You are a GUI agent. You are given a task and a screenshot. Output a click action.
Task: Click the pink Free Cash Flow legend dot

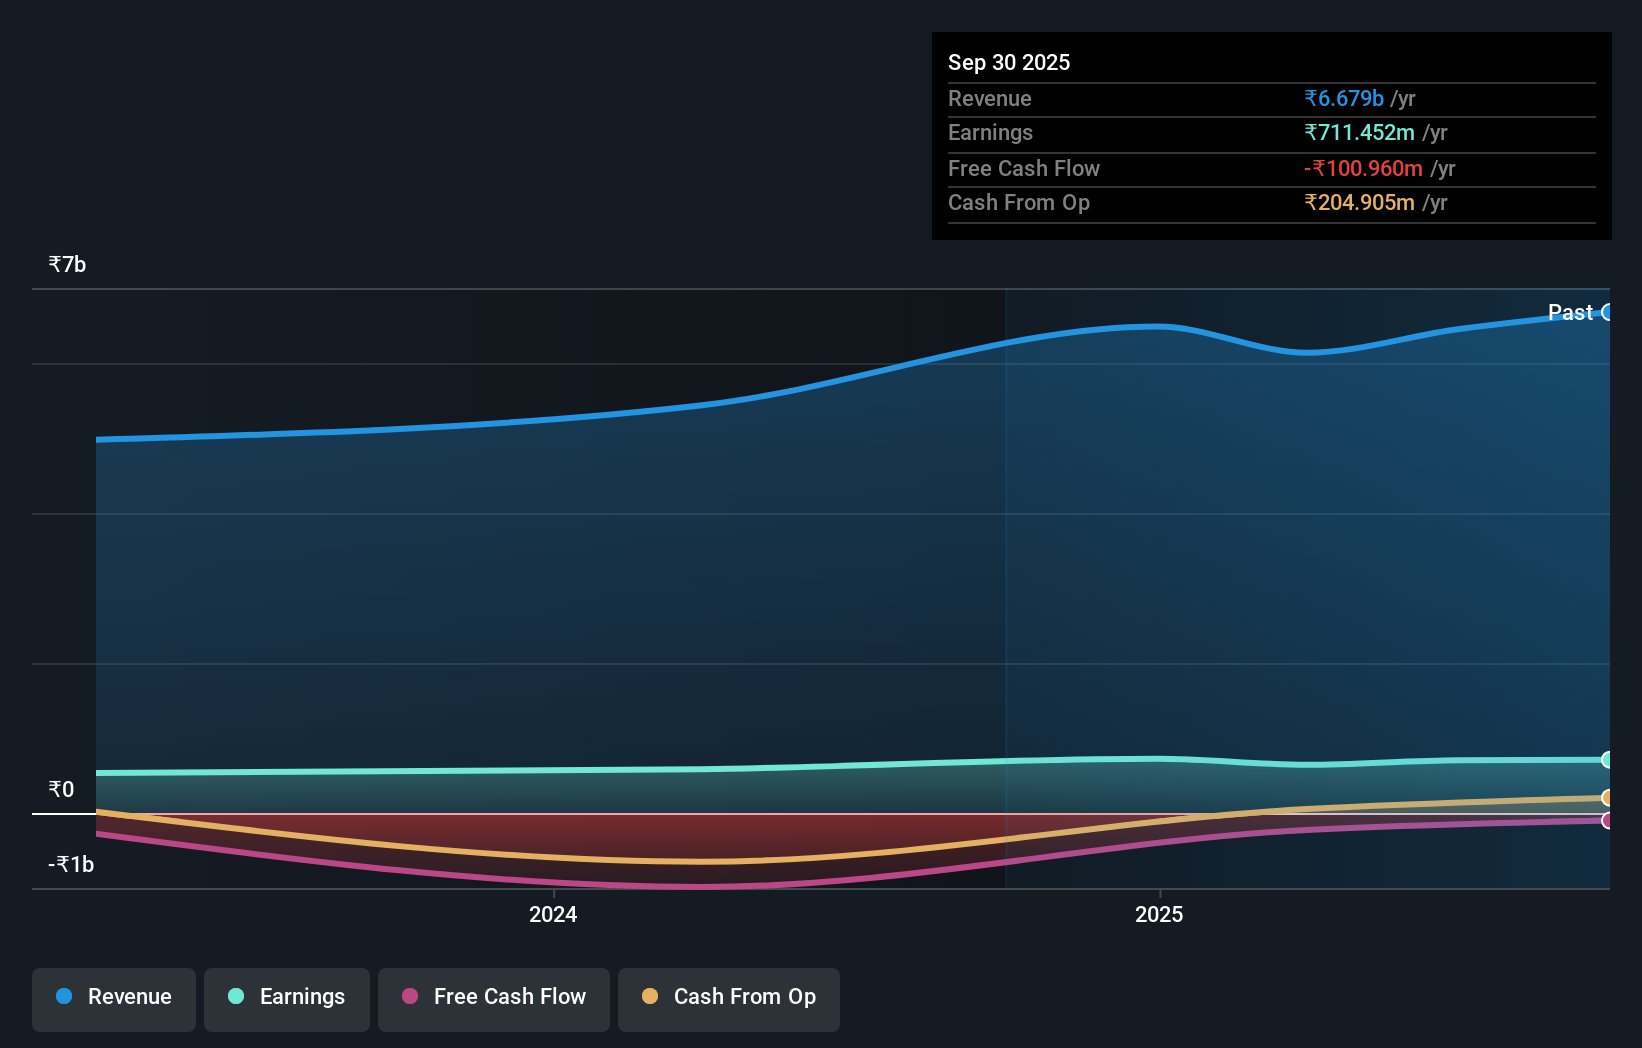pos(408,996)
